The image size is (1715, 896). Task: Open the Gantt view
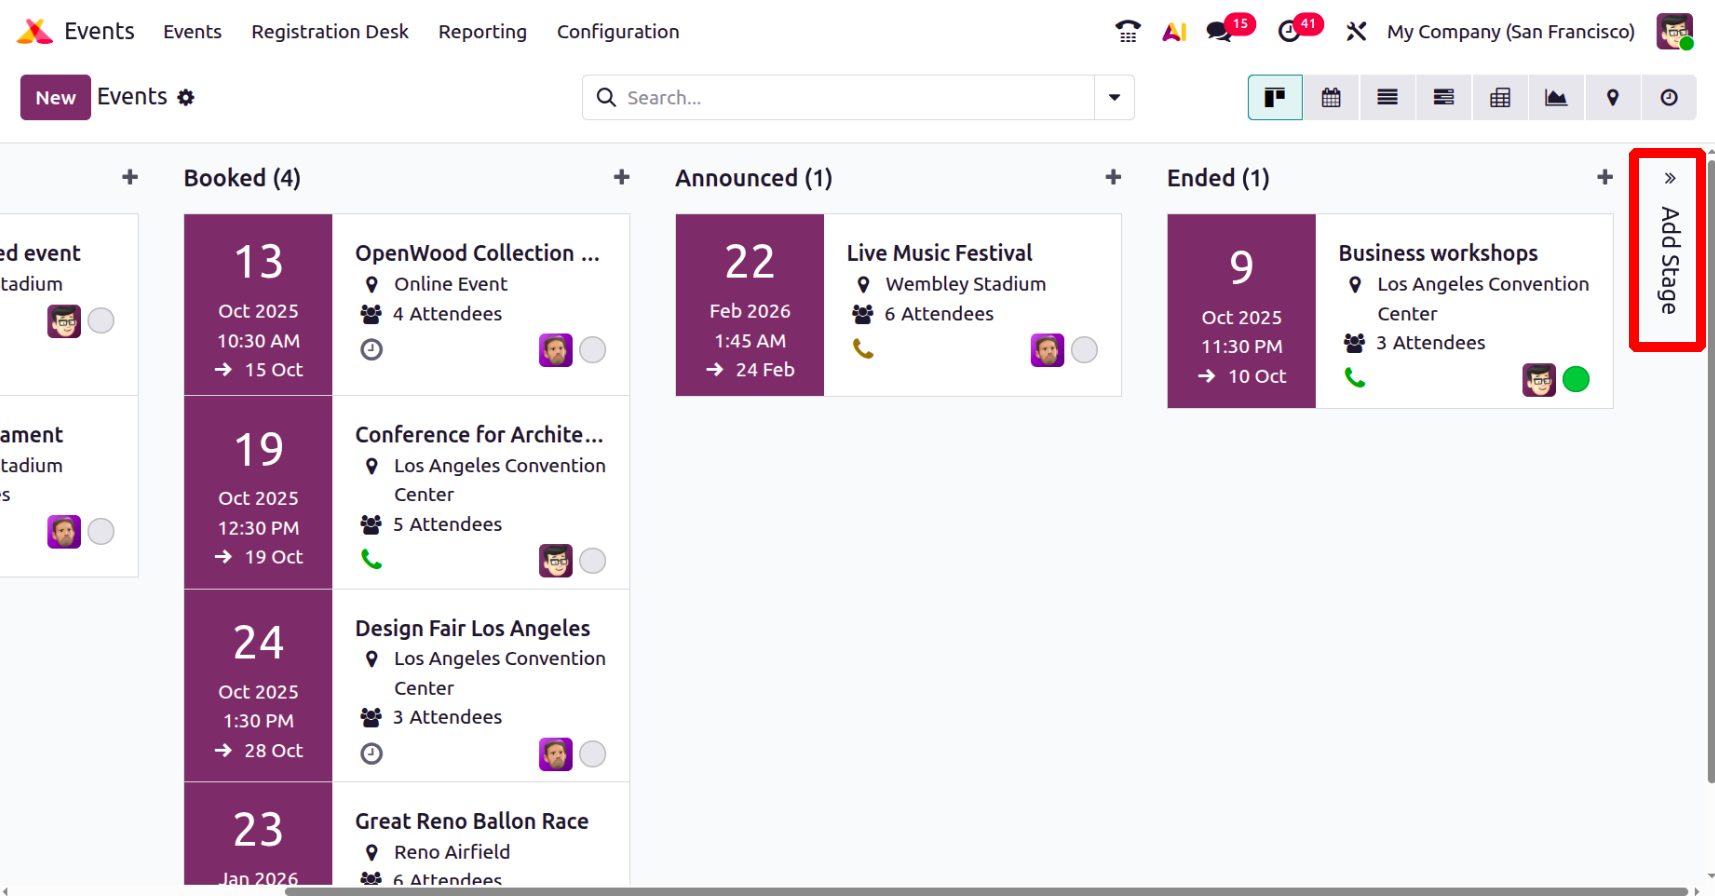(1443, 98)
